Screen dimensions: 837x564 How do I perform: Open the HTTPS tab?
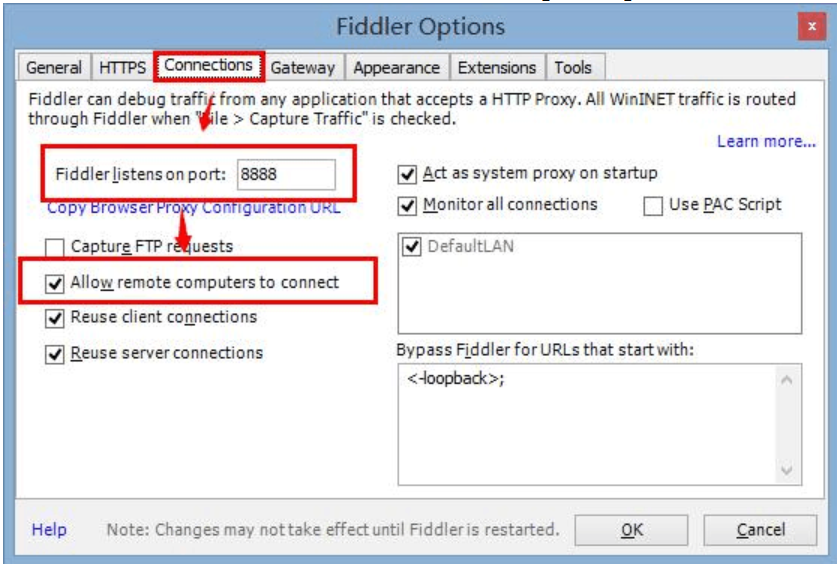(x=122, y=68)
